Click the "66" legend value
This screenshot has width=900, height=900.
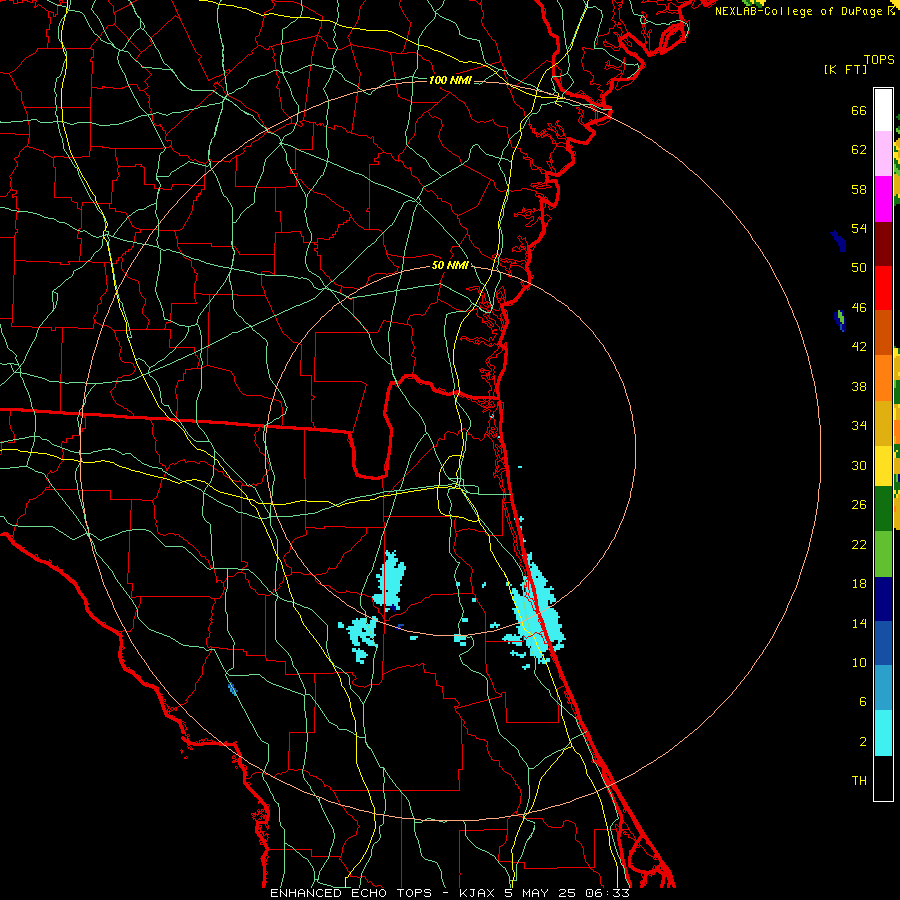(x=859, y=110)
